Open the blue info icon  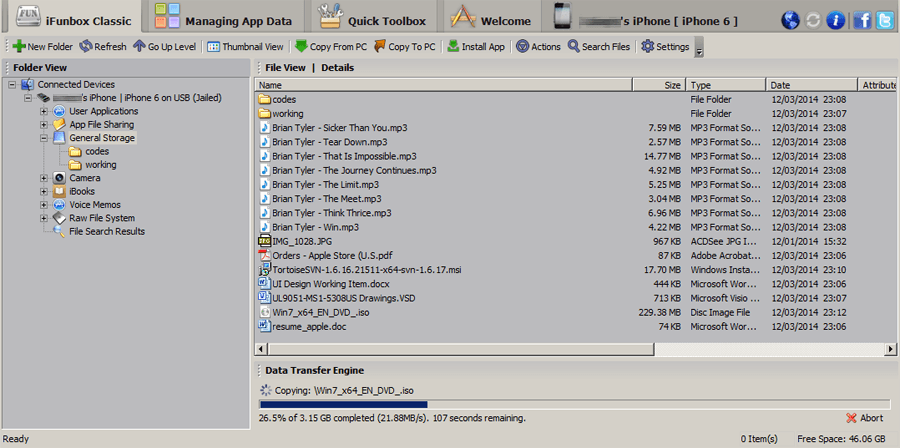pos(835,21)
